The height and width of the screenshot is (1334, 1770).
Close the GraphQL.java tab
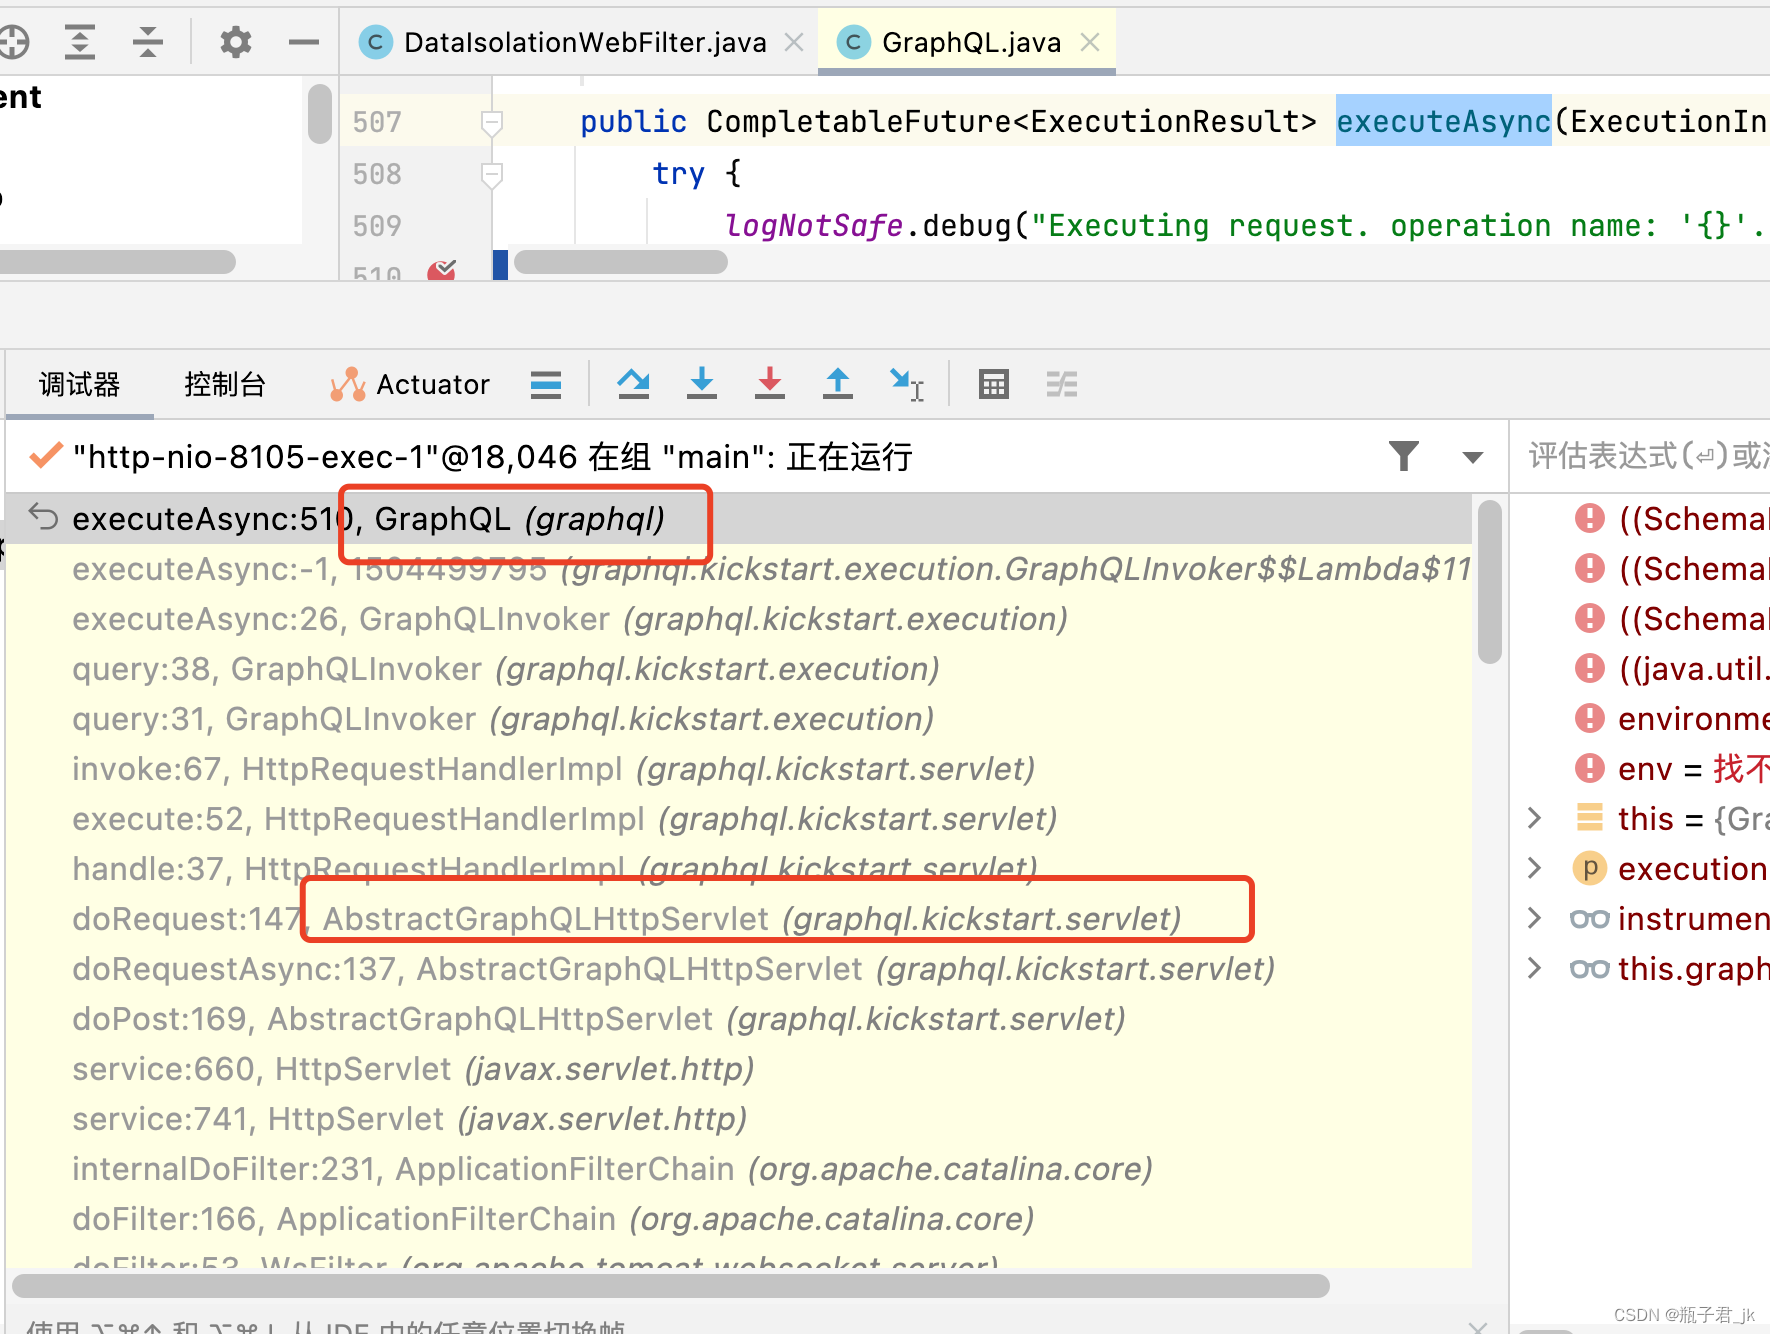(1090, 42)
